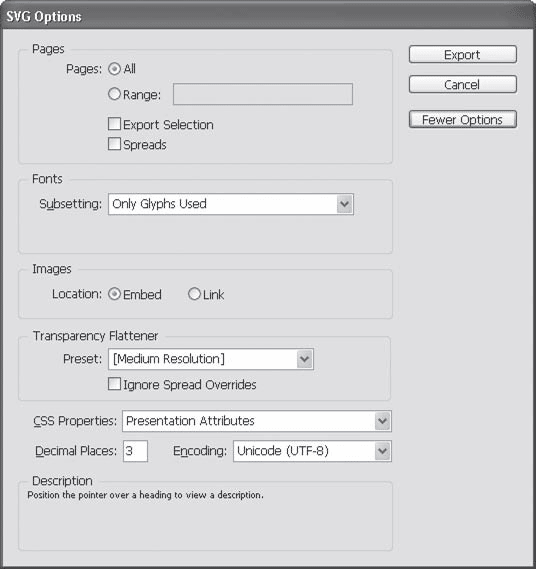Check Ignore Spread Overrides
Viewport: 536px width, 569px height.
[114, 384]
